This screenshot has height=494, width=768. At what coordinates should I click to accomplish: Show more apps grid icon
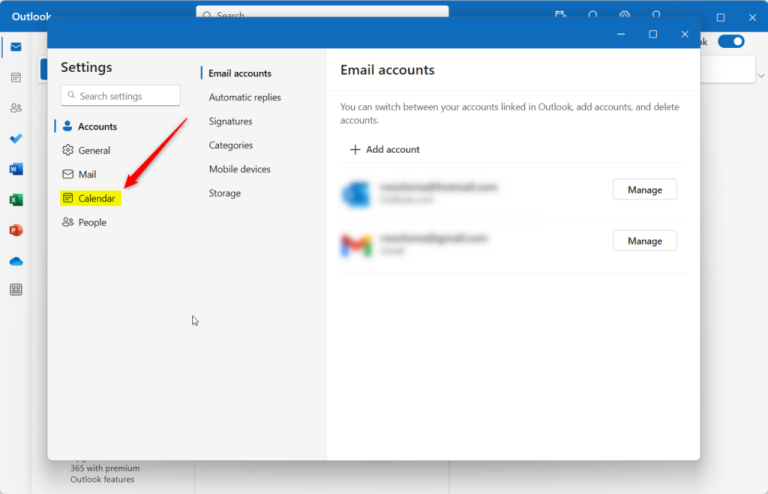(16, 290)
